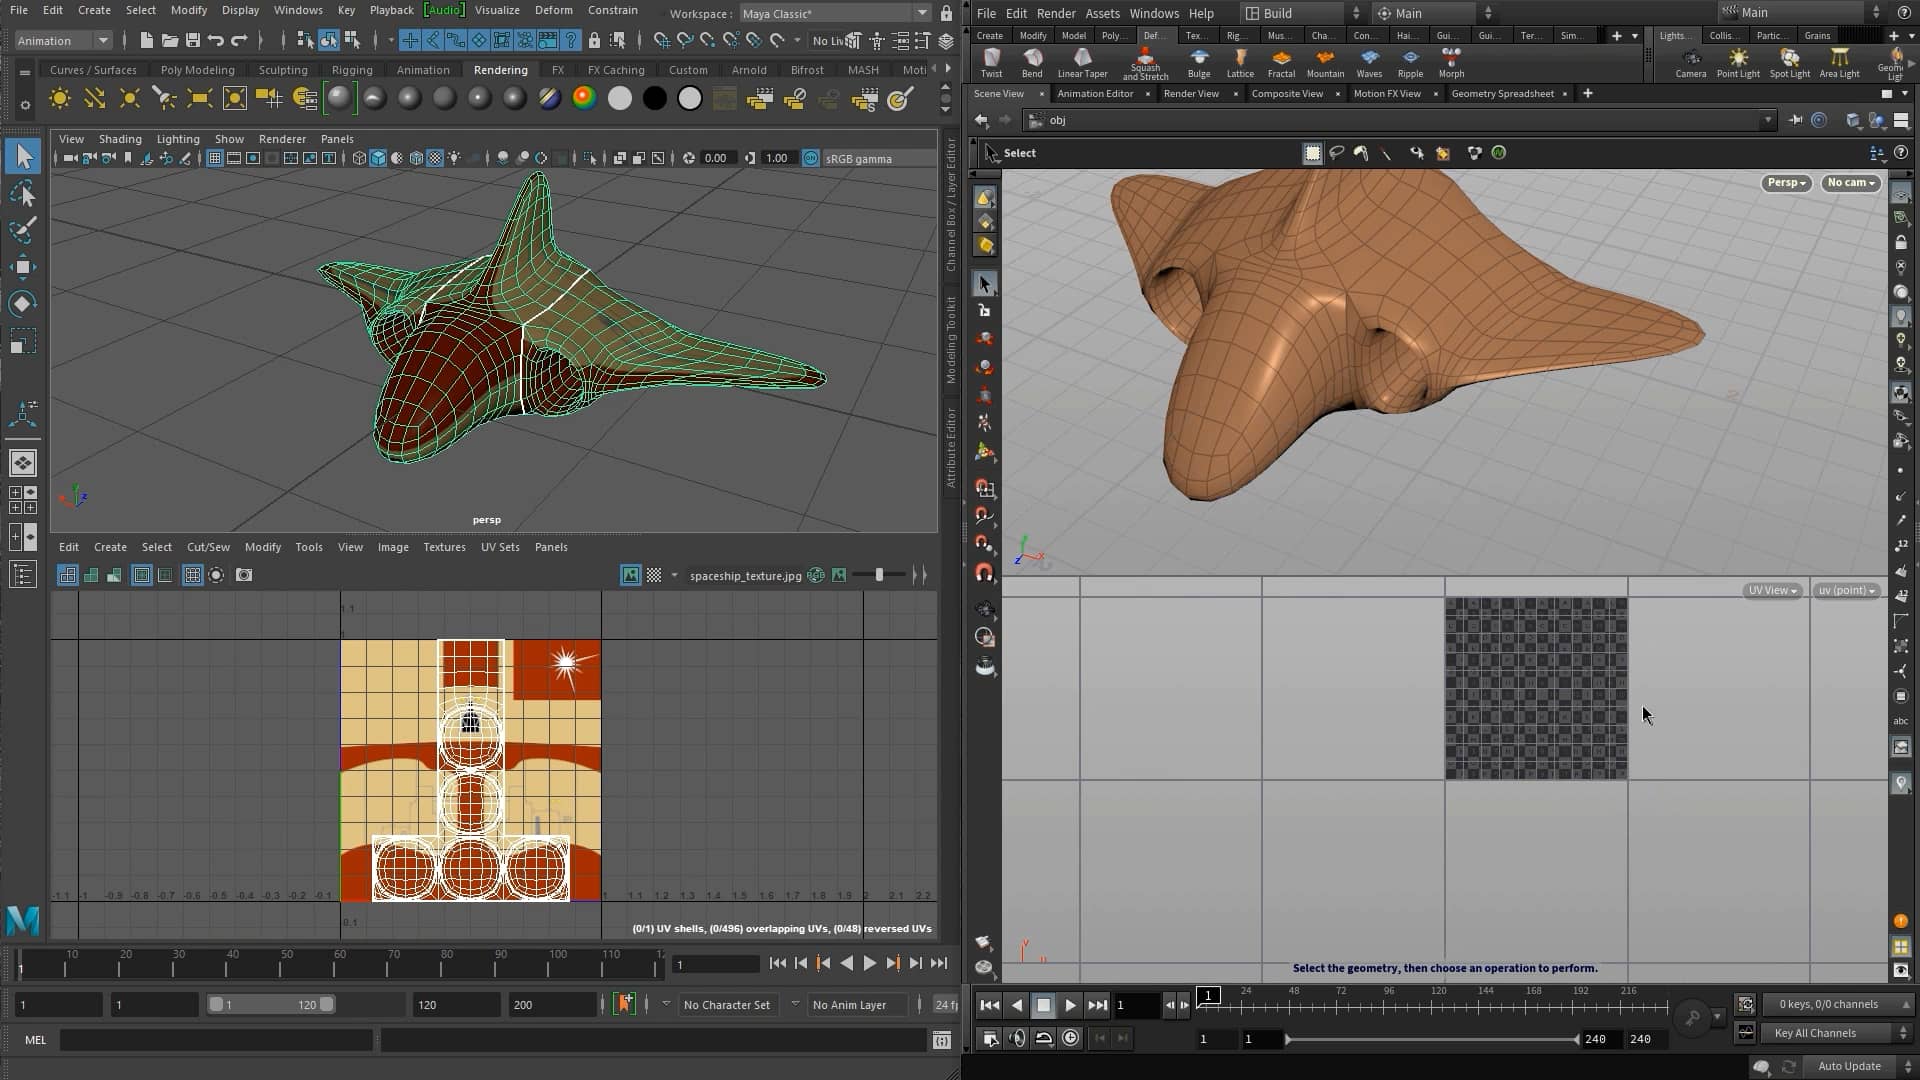Viewport: 1920px width, 1080px height.
Task: Activate Maya's Select Tool arrow in the toolbox
Action: coord(22,155)
